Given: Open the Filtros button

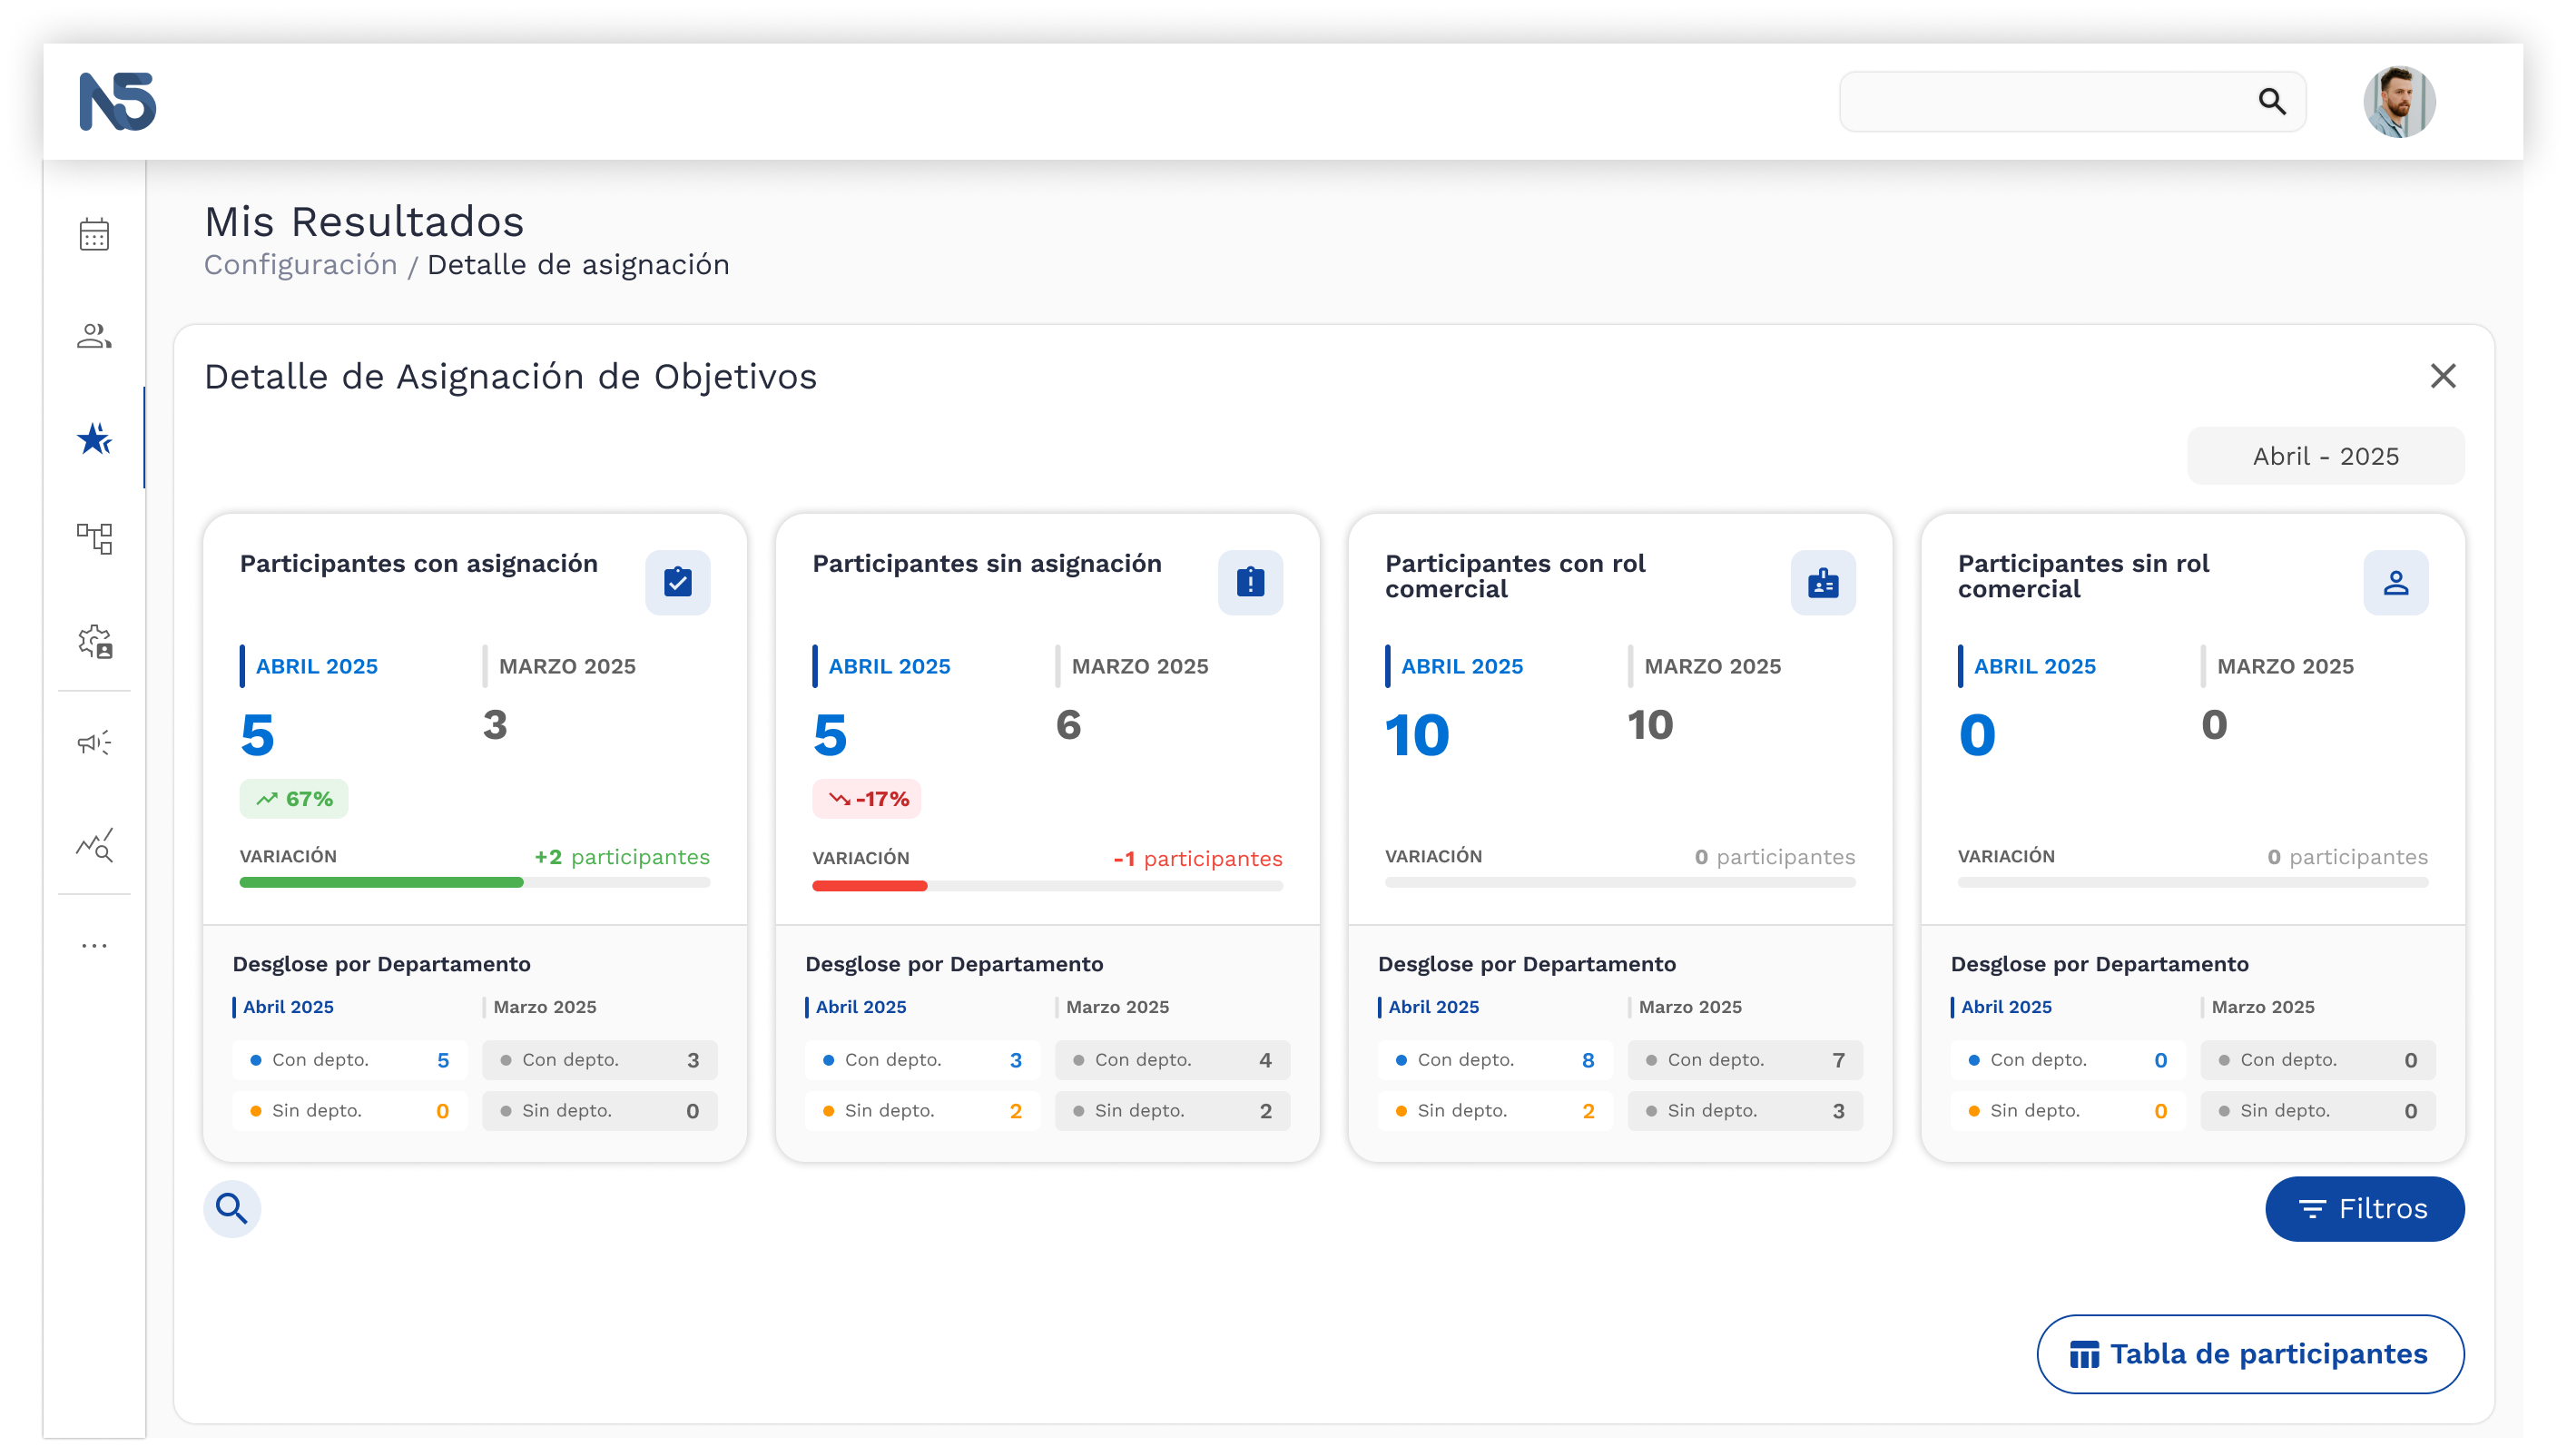Looking at the screenshot, I should [2364, 1208].
